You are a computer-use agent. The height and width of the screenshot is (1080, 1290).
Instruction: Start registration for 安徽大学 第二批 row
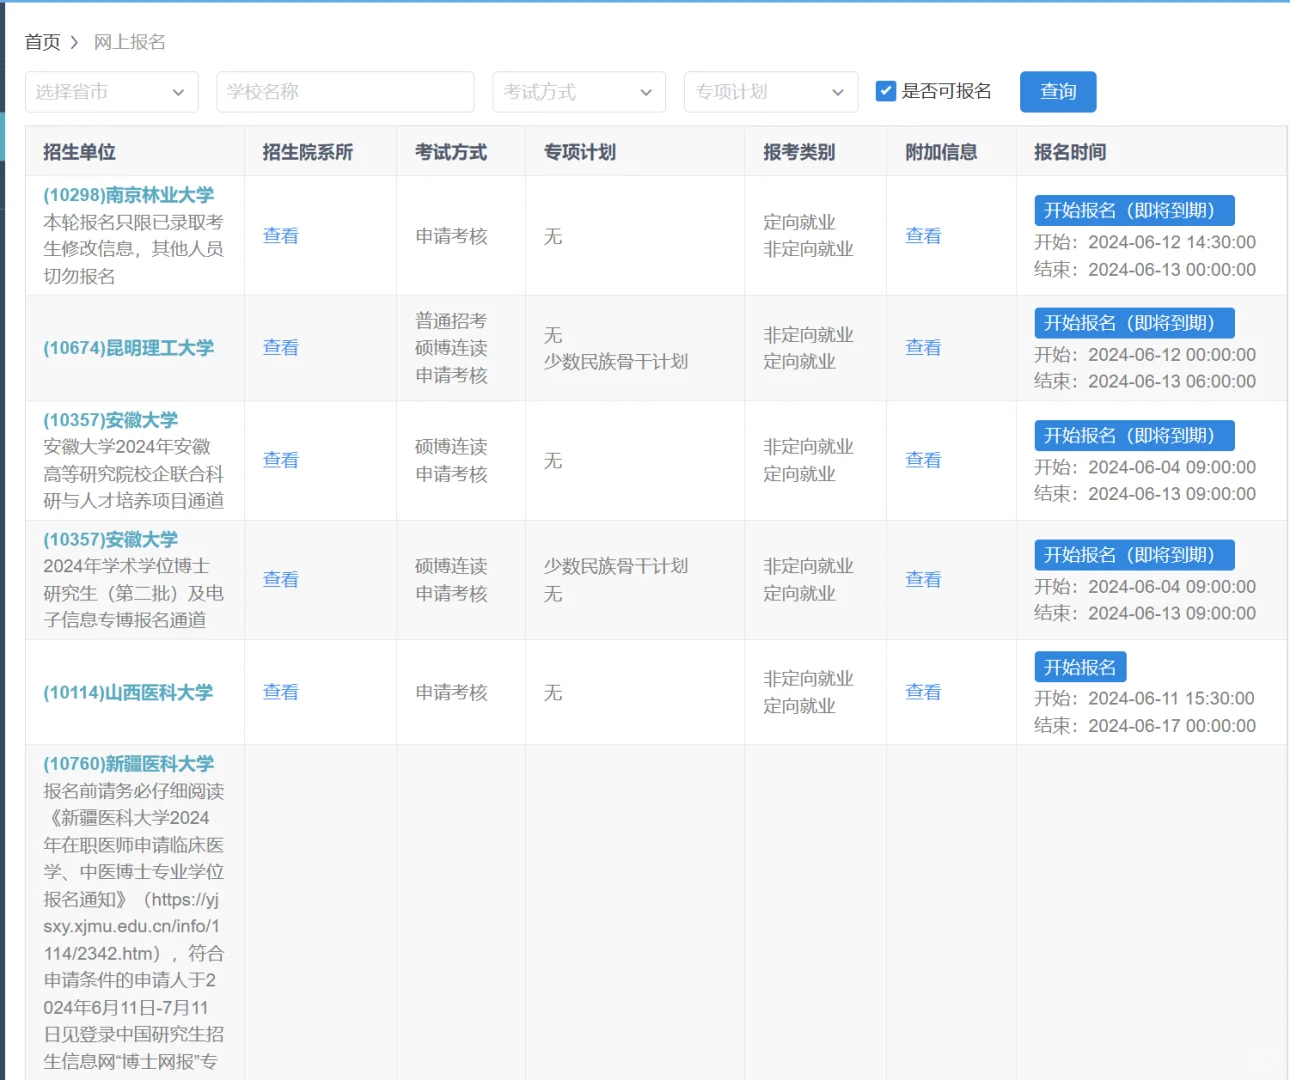[1134, 555]
